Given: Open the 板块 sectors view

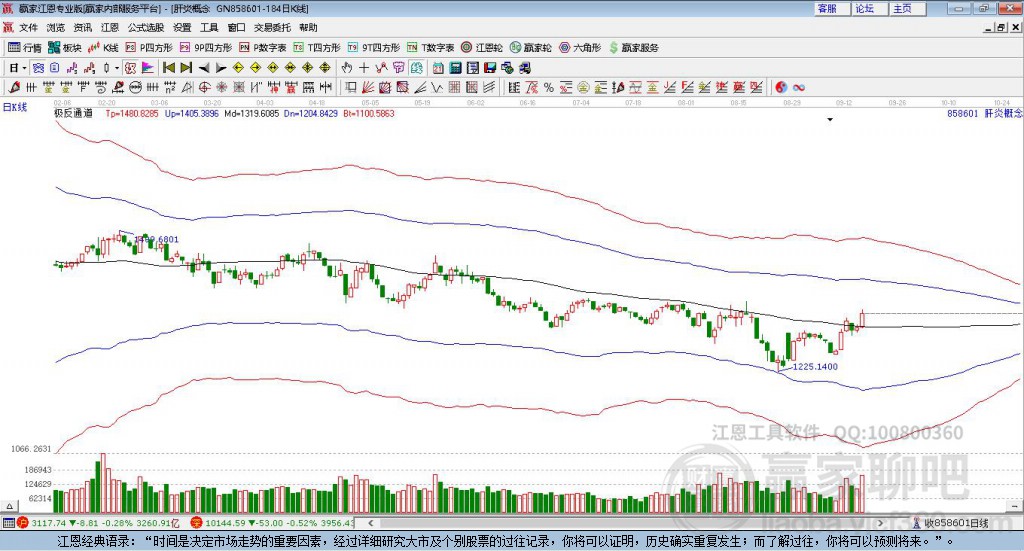Looking at the screenshot, I should [65, 48].
